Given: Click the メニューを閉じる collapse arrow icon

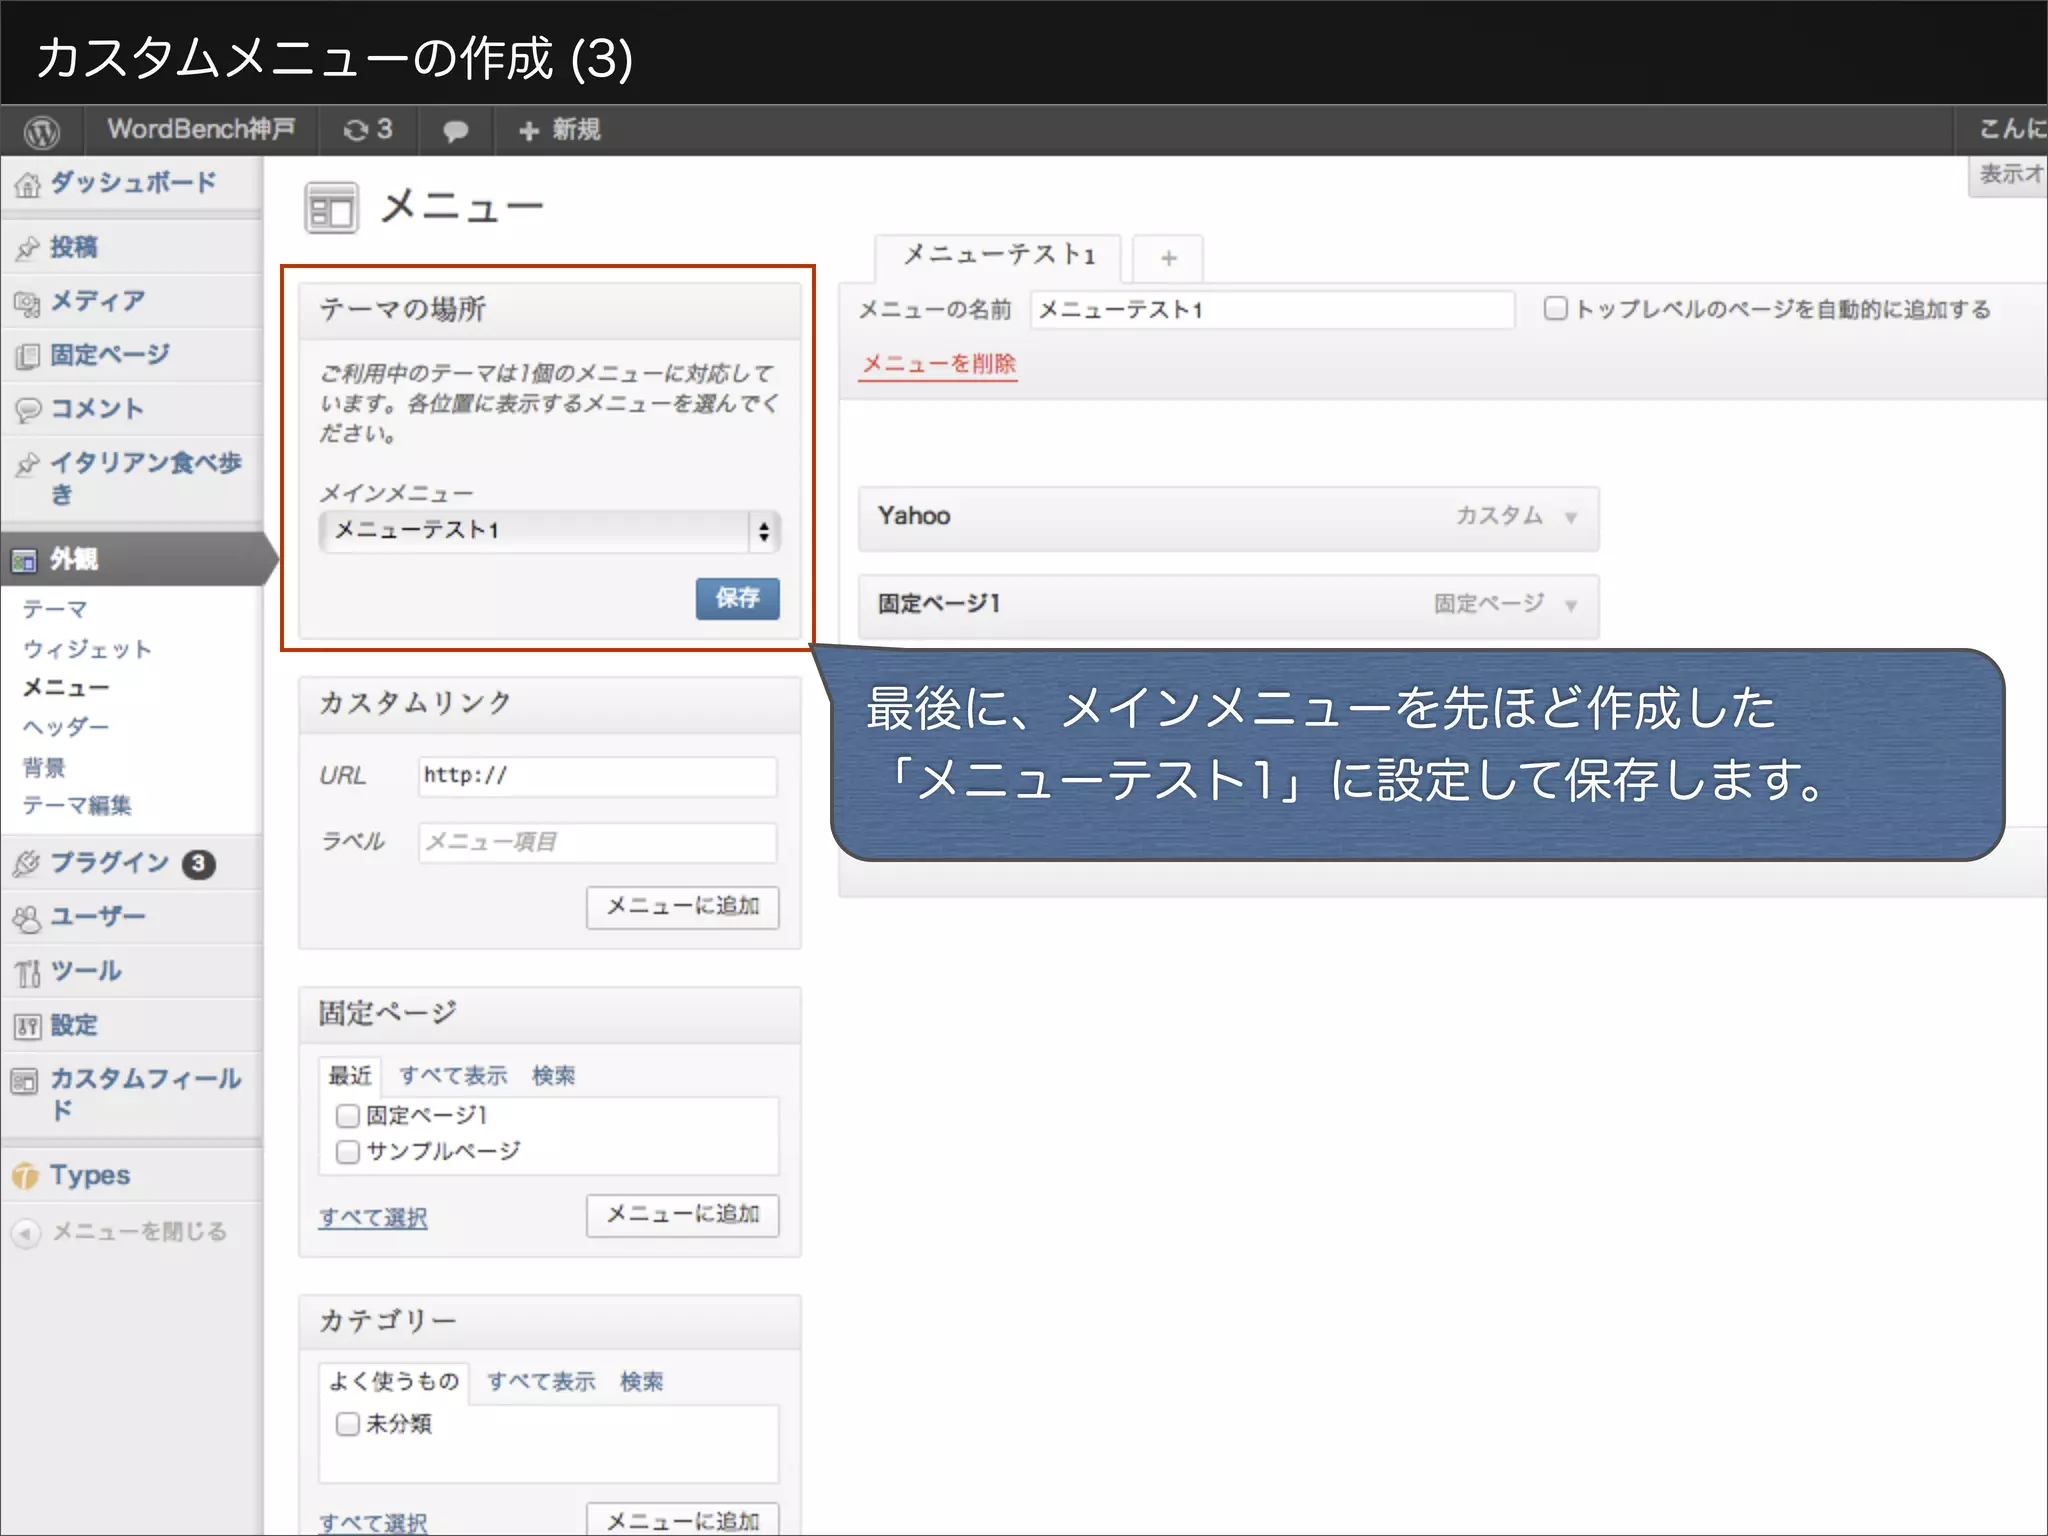Looking at the screenshot, I should click(26, 1232).
